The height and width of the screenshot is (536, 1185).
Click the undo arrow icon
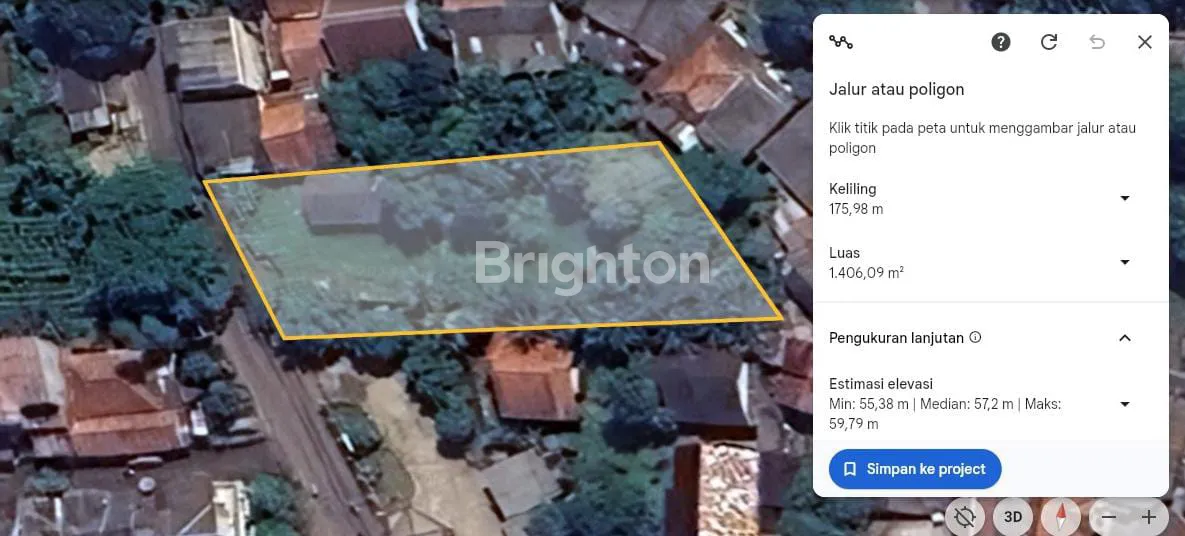tap(1097, 42)
